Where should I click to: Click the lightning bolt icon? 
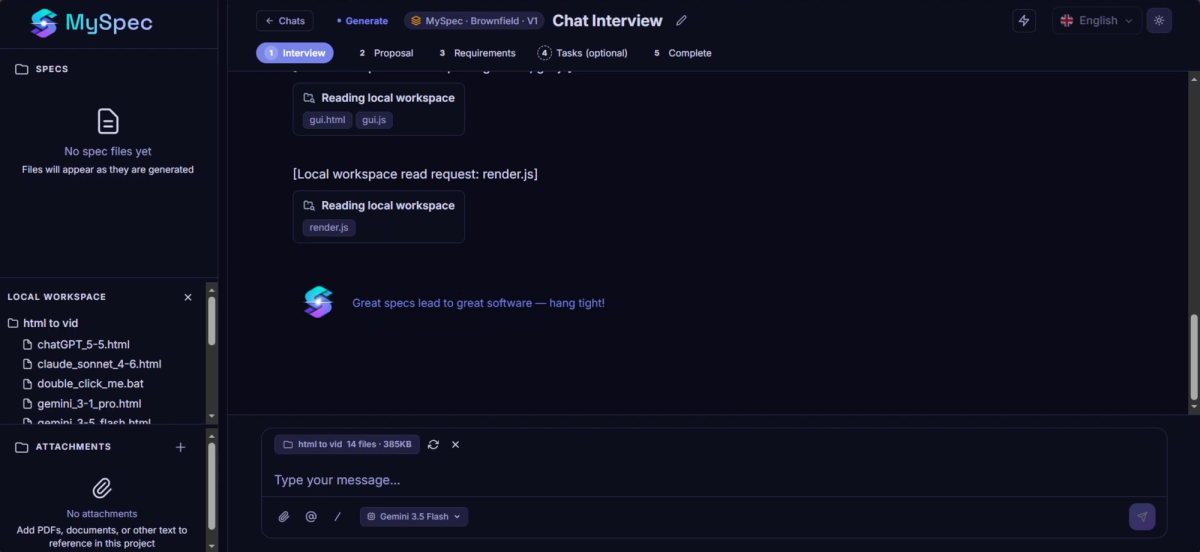point(1022,20)
